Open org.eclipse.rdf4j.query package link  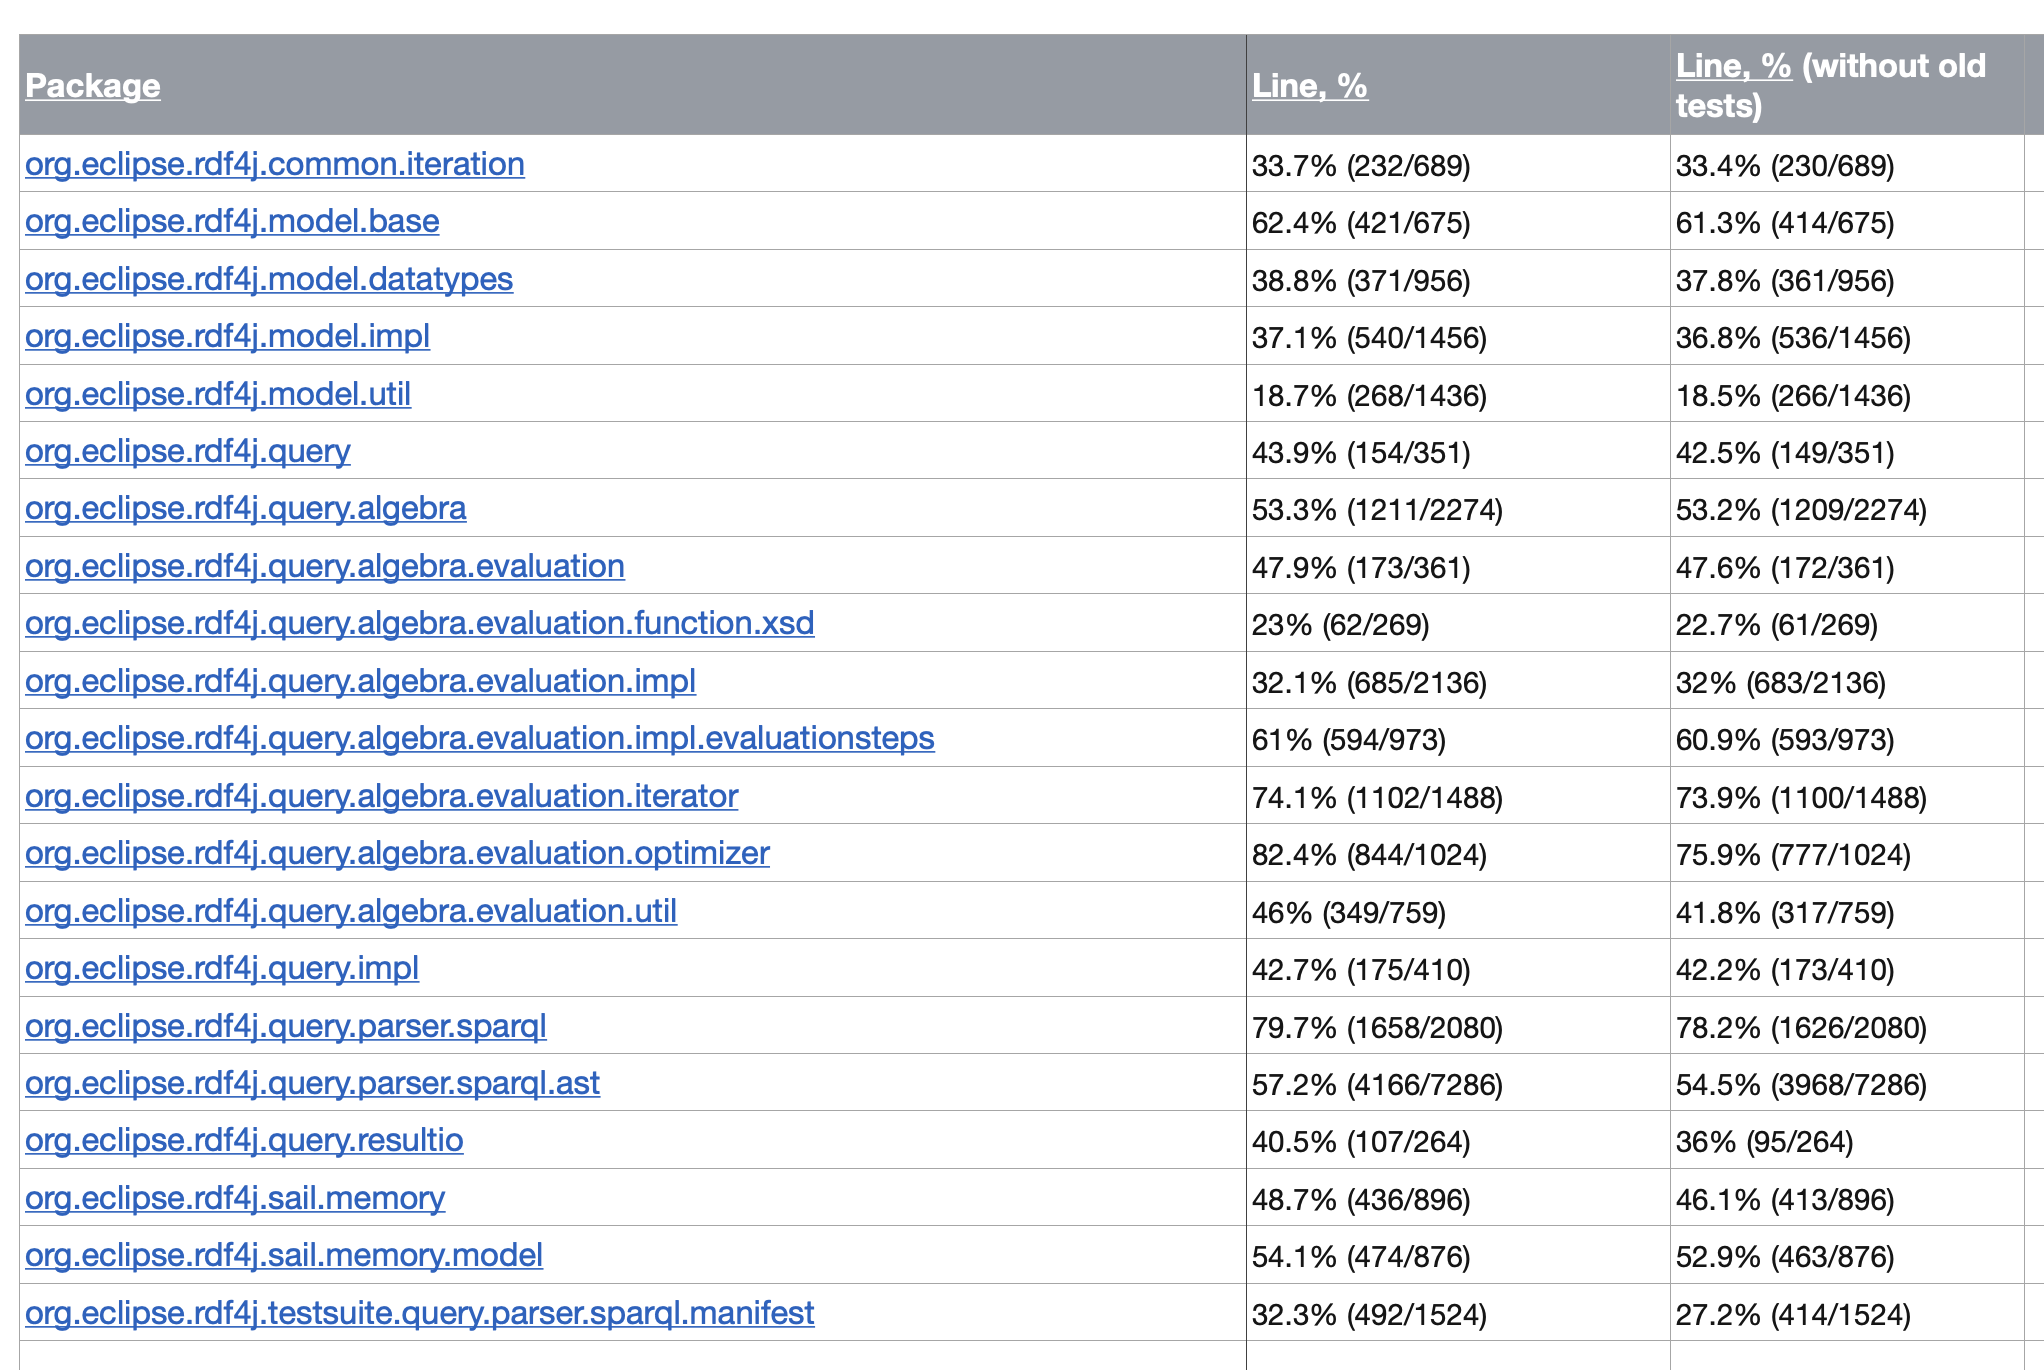pos(187,451)
